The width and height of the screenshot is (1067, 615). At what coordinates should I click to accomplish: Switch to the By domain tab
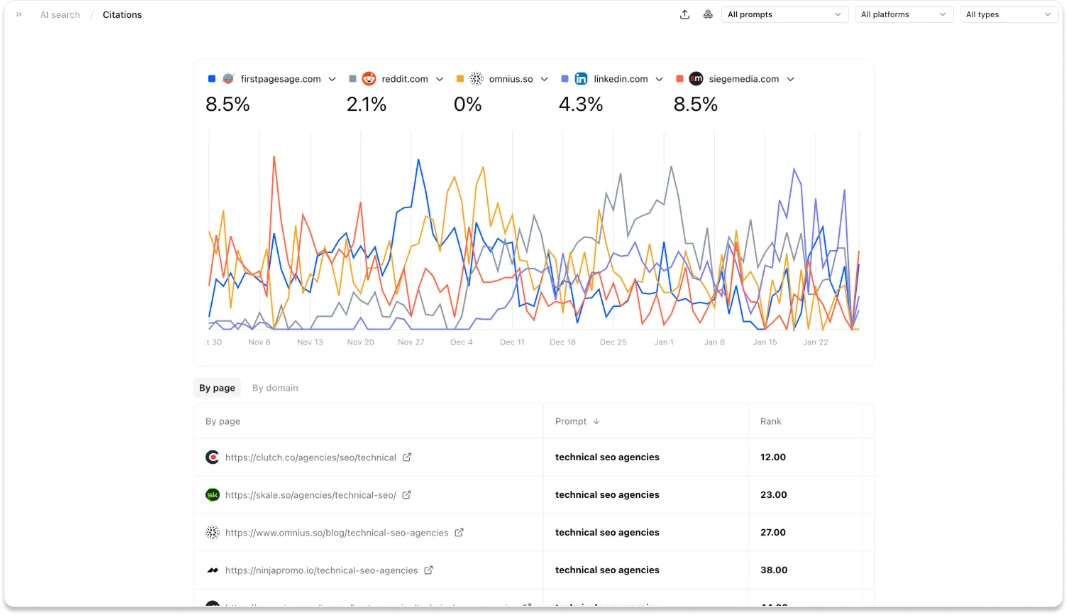pyautogui.click(x=274, y=387)
